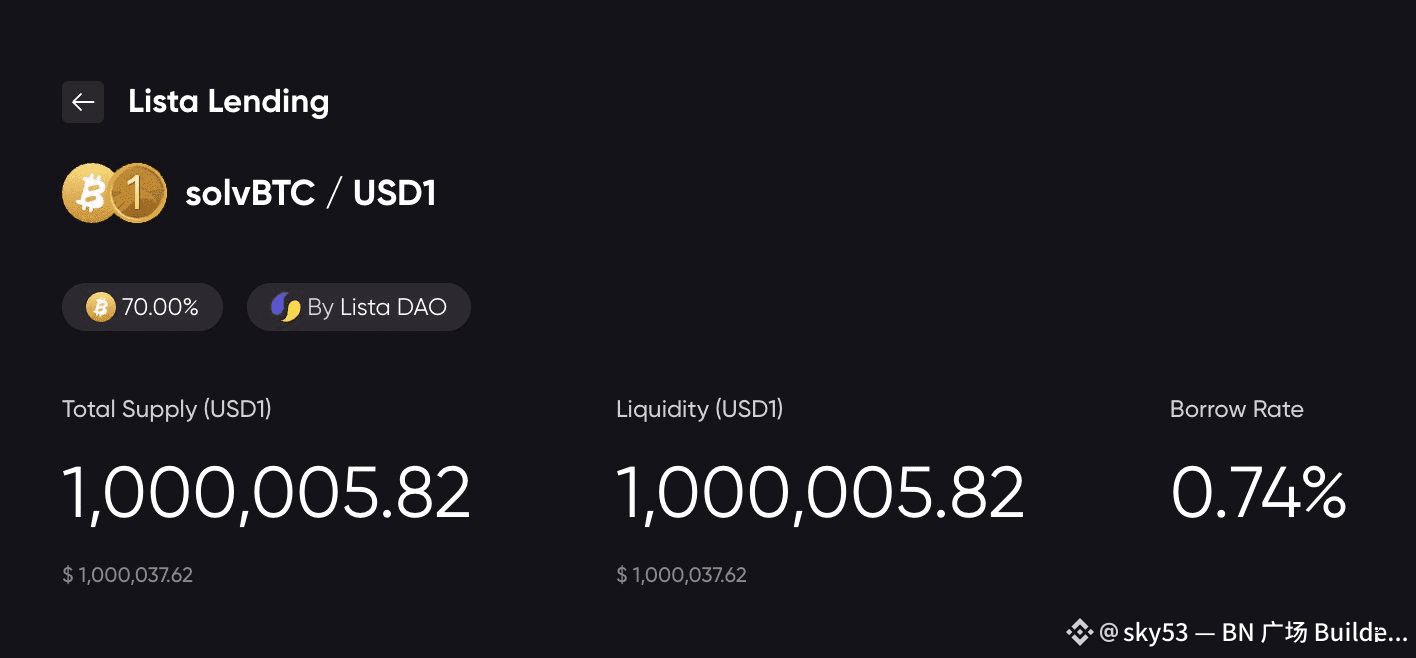Click the solvBTC / USD1 market heading
The image size is (1416, 658).
tap(311, 193)
